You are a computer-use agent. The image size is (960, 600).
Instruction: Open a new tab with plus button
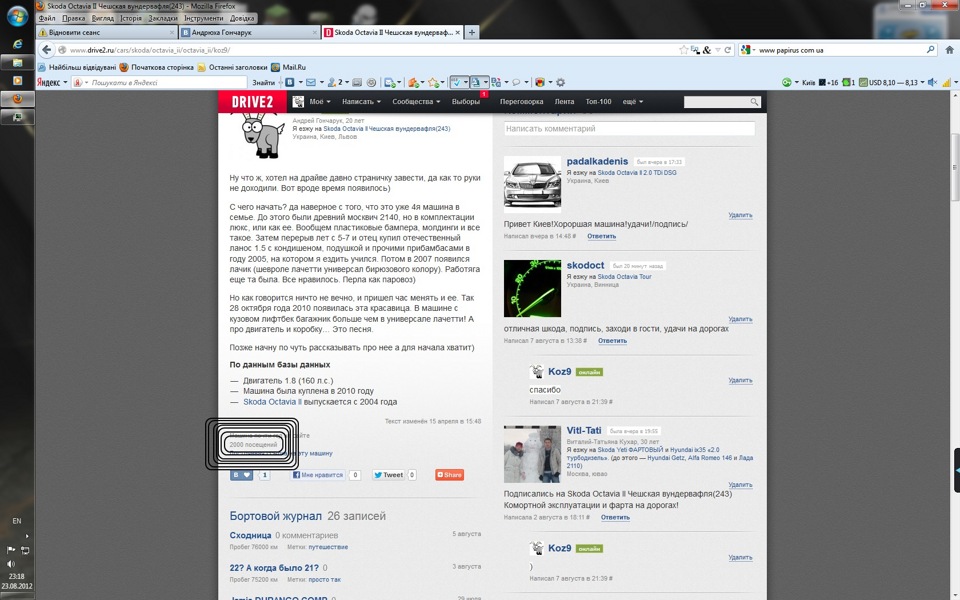click(x=471, y=32)
